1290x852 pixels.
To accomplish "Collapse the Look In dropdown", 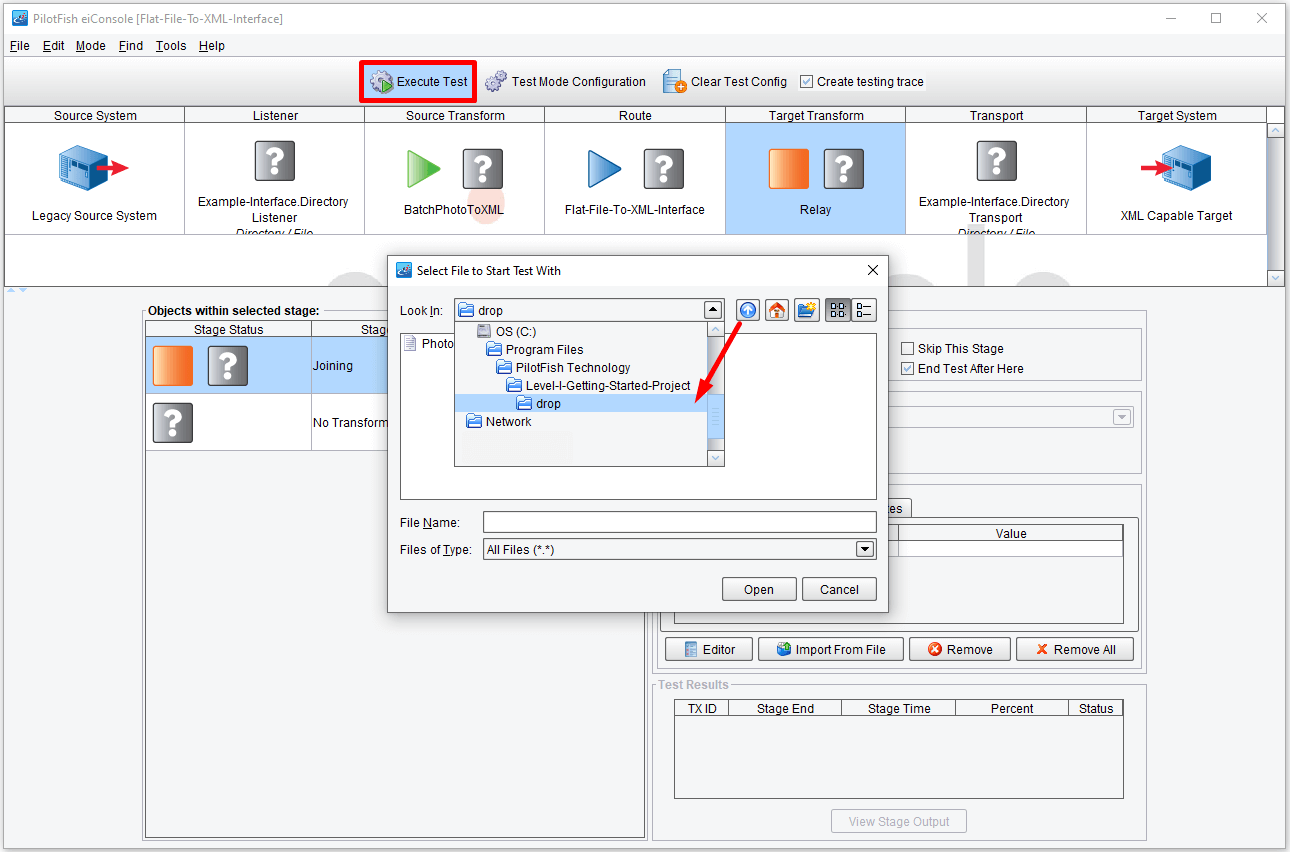I will pos(712,310).
